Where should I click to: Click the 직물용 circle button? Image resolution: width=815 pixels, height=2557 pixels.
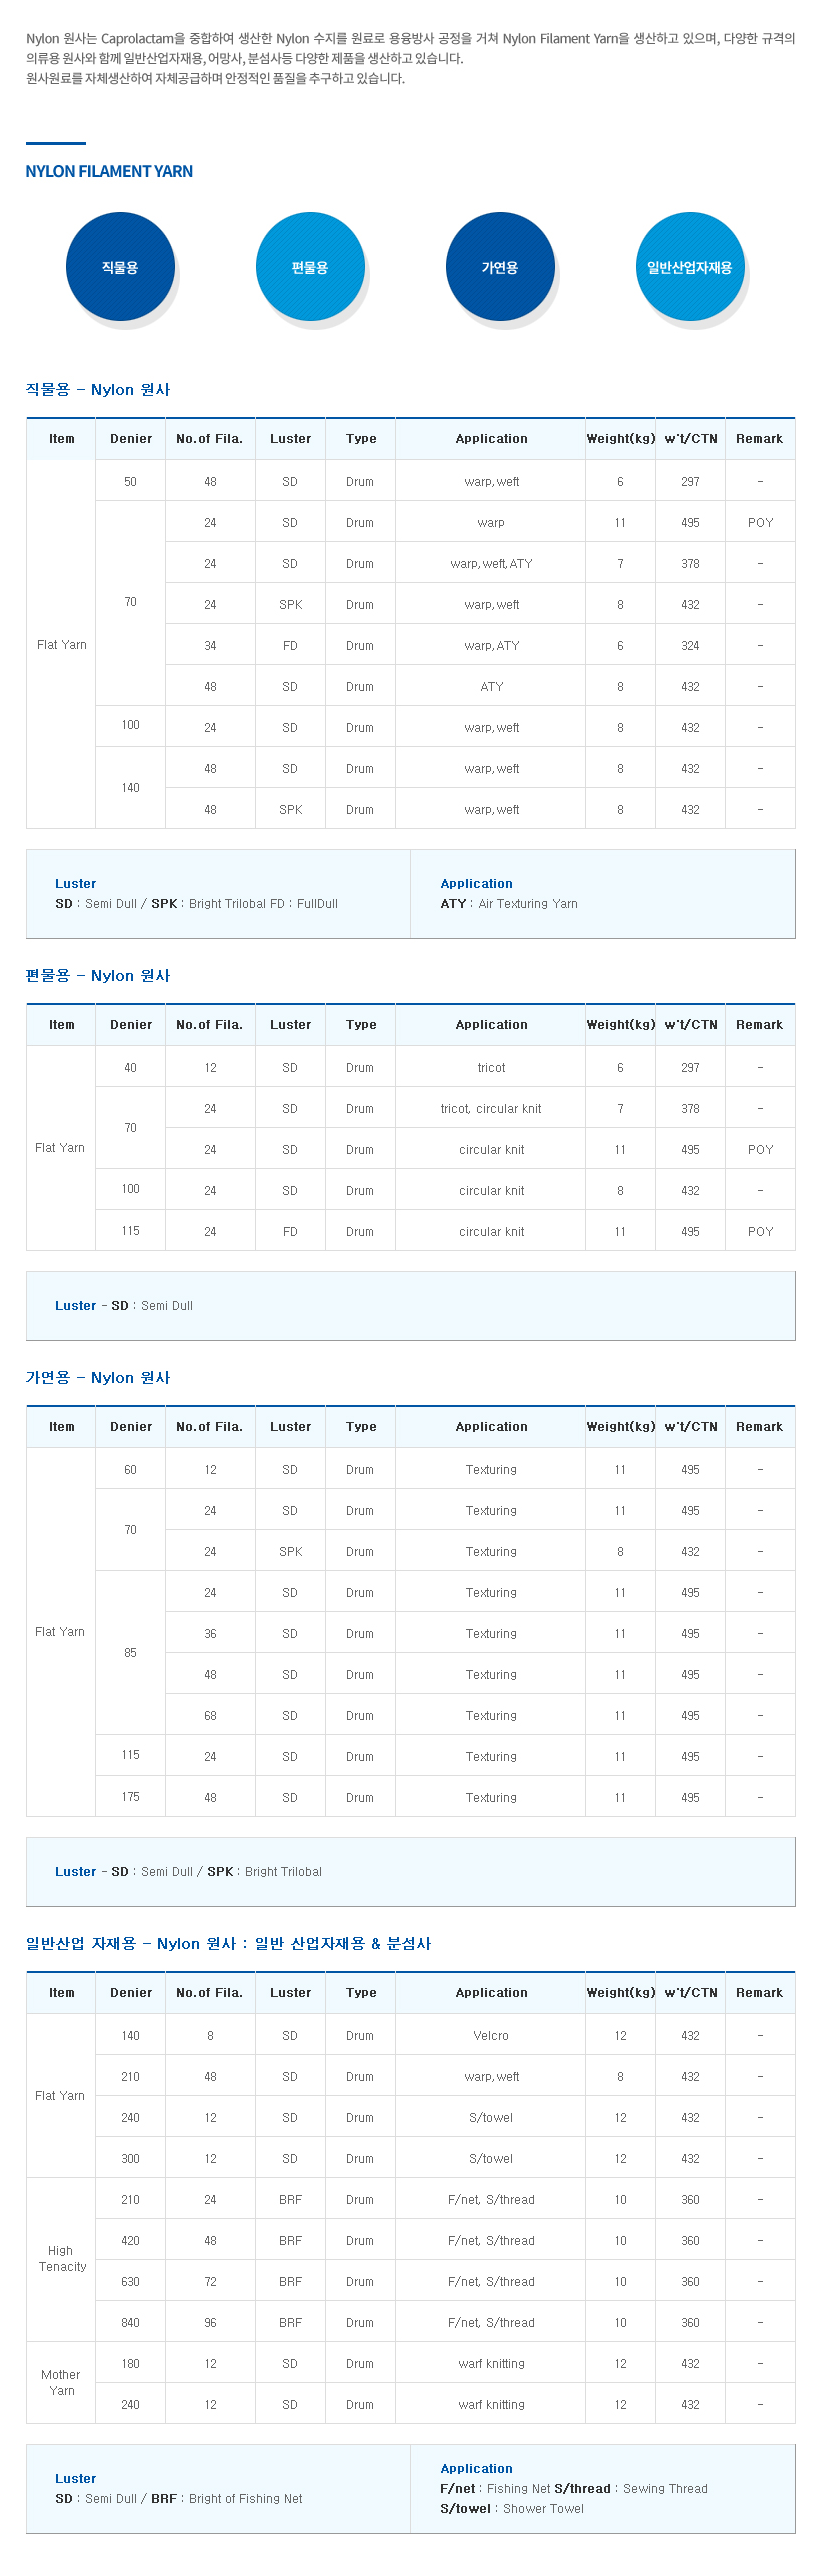point(120,267)
